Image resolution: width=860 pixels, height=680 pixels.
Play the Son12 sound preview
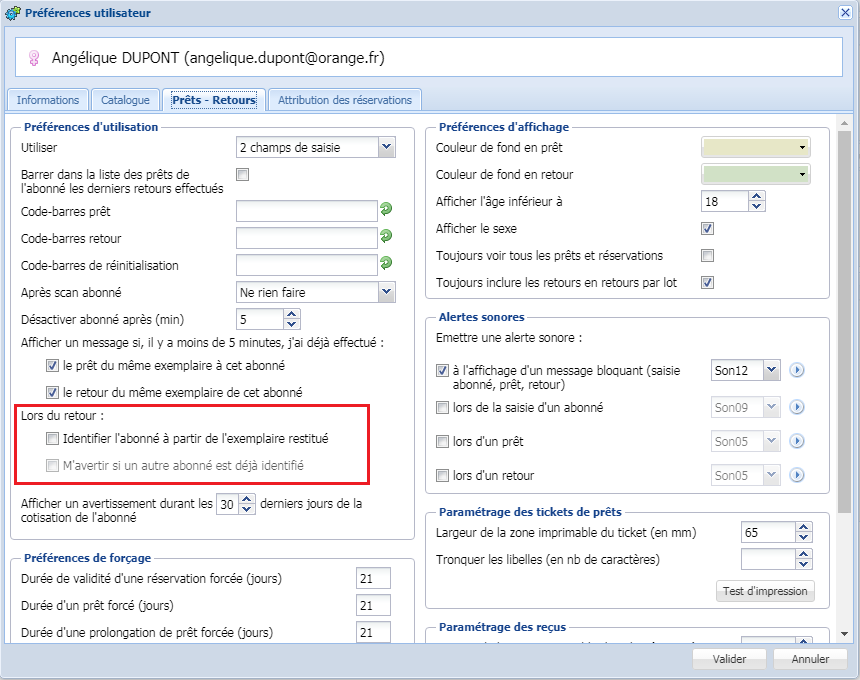[x=797, y=370]
